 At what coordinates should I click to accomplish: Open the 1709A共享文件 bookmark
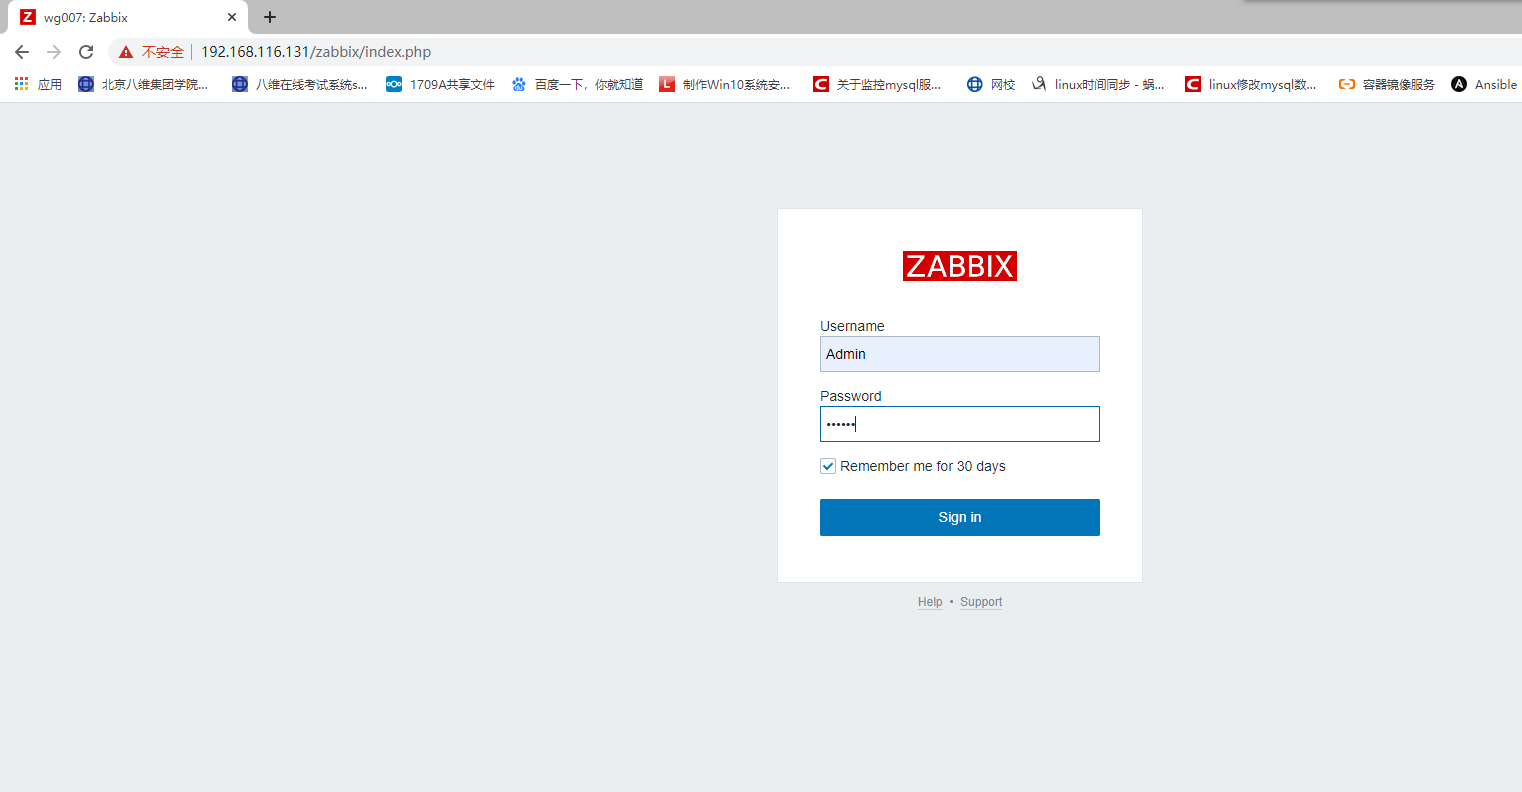coord(440,85)
